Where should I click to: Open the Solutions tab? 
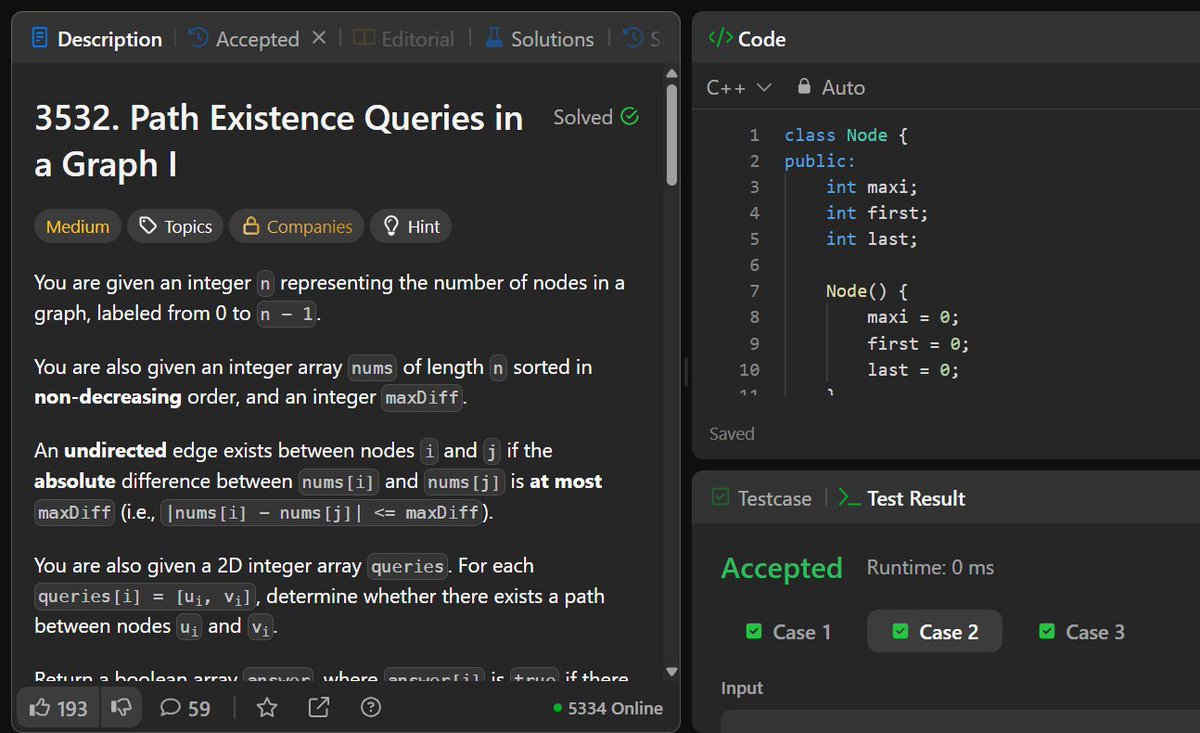click(539, 39)
